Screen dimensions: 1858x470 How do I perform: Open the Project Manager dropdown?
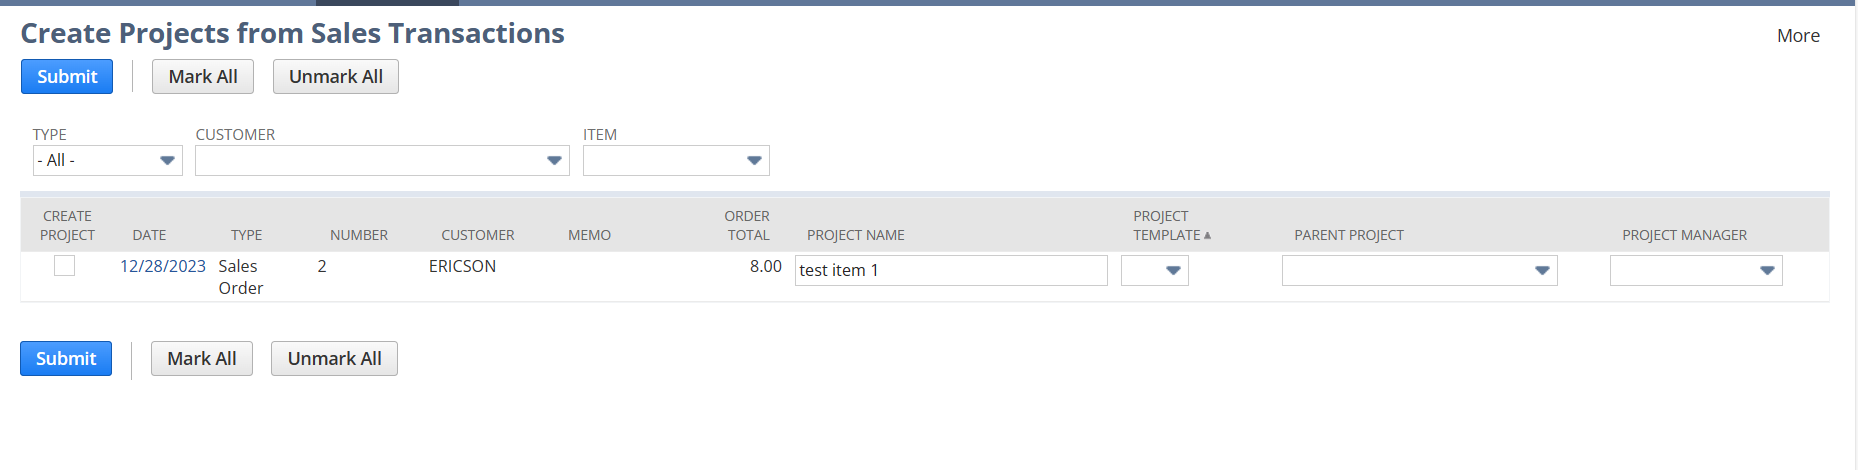1766,270
